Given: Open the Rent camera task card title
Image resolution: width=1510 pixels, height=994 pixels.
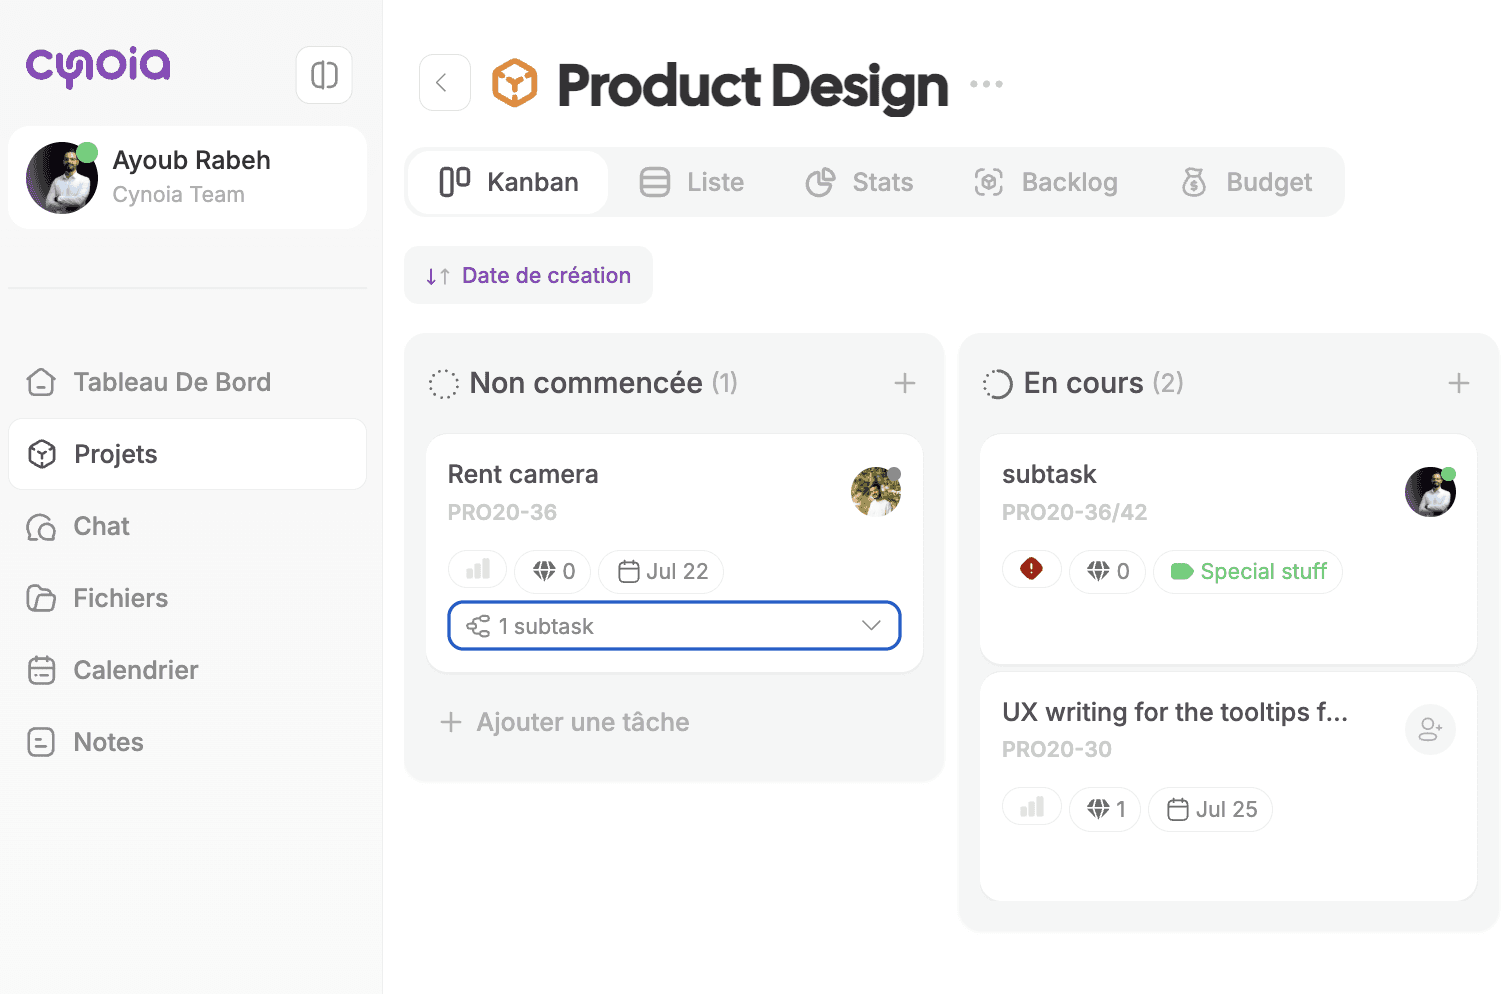Looking at the screenshot, I should tap(523, 474).
